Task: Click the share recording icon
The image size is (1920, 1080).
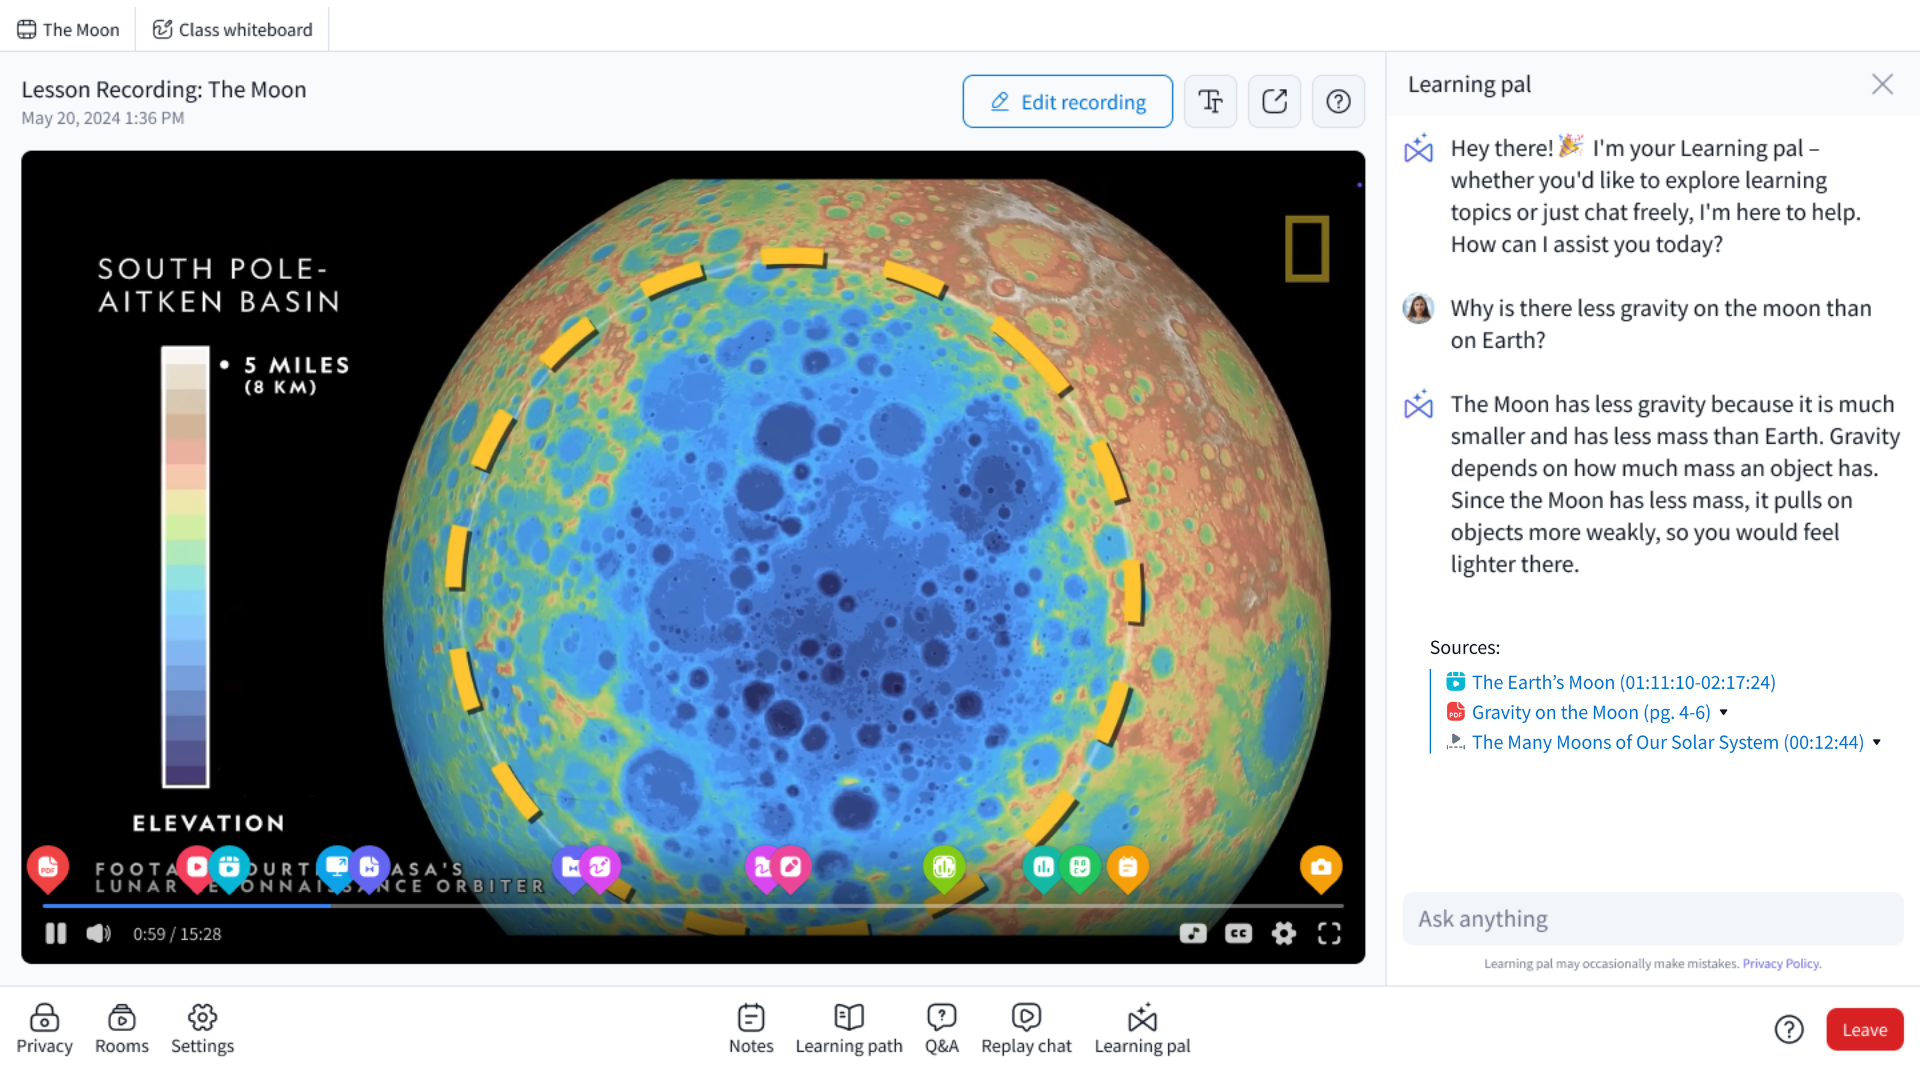Action: point(1274,101)
